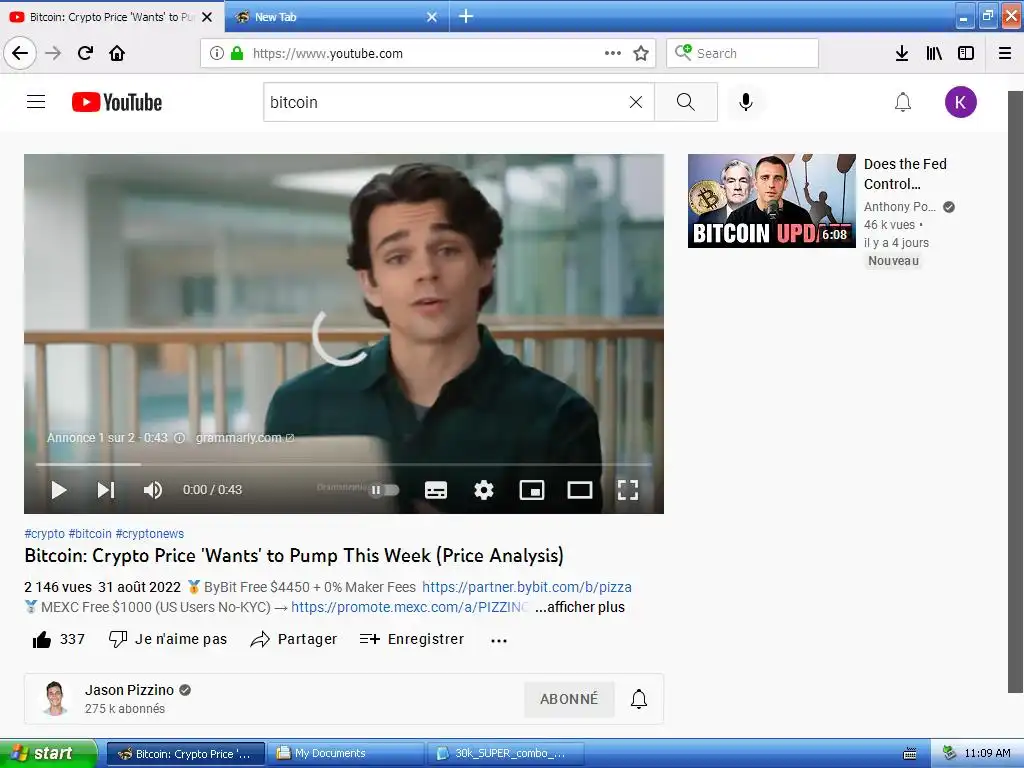The image size is (1024, 768).
Task: Click the Partager share button
Action: pyautogui.click(x=294, y=639)
